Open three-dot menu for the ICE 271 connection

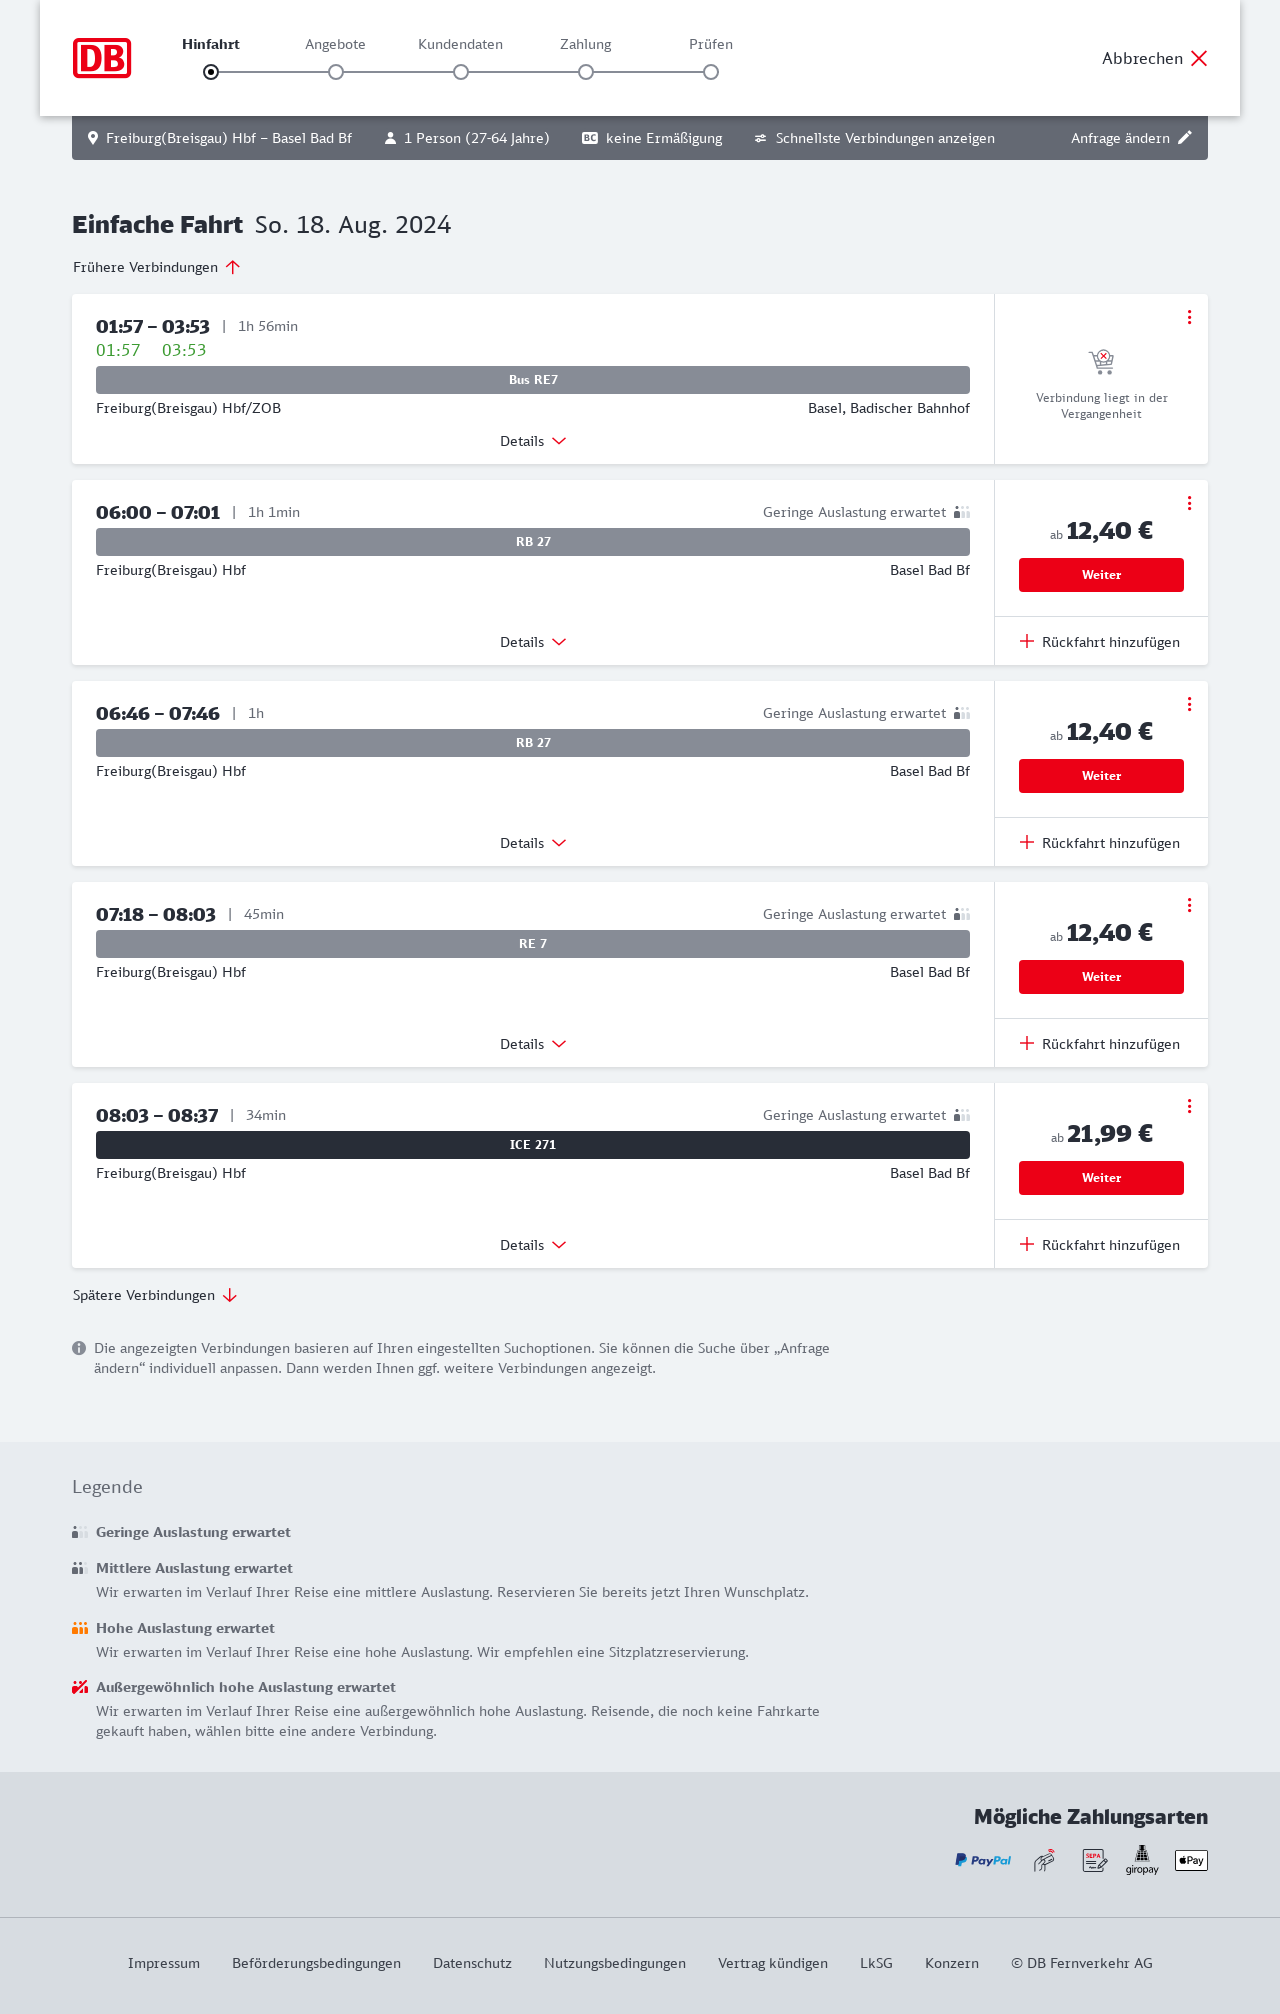[1189, 1106]
